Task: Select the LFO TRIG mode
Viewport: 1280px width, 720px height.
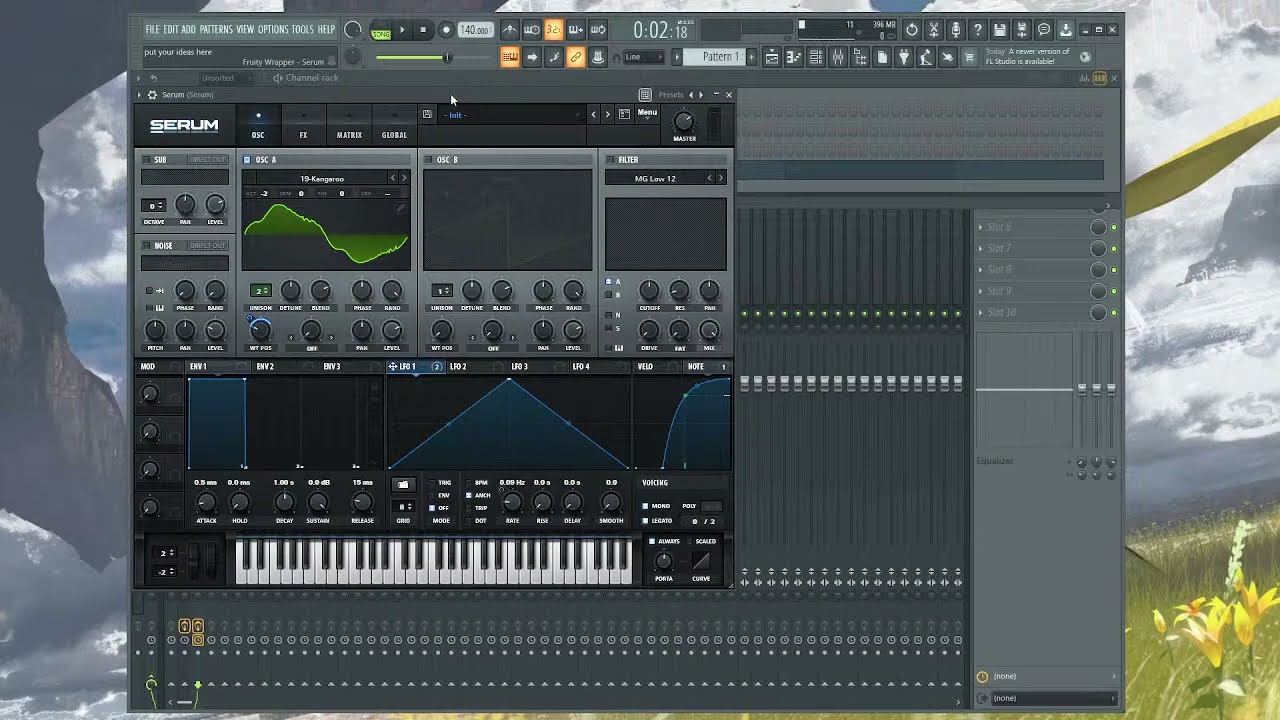Action: pos(432,483)
